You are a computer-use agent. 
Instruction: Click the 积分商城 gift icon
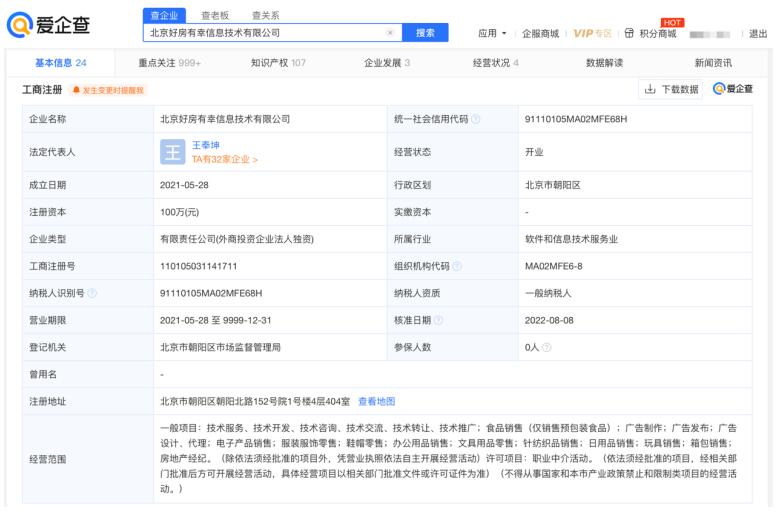(x=628, y=33)
